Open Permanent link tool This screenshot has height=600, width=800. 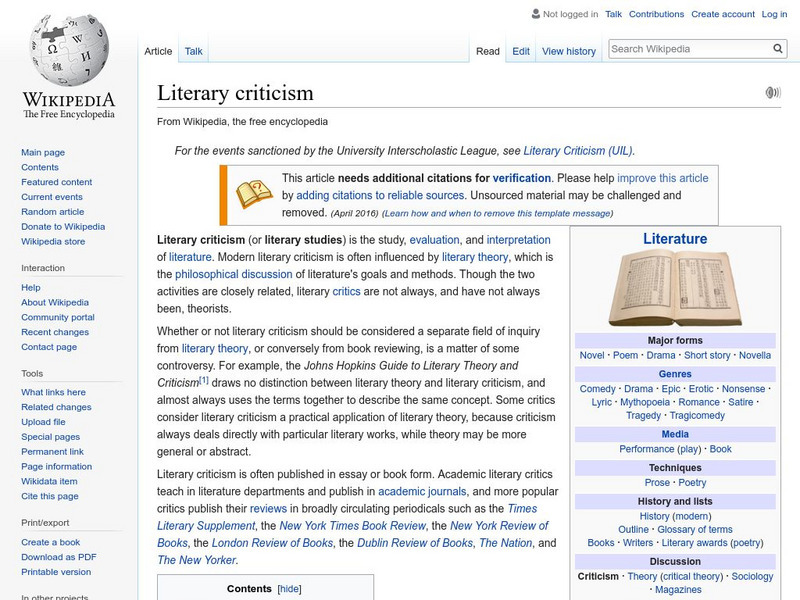coord(52,451)
